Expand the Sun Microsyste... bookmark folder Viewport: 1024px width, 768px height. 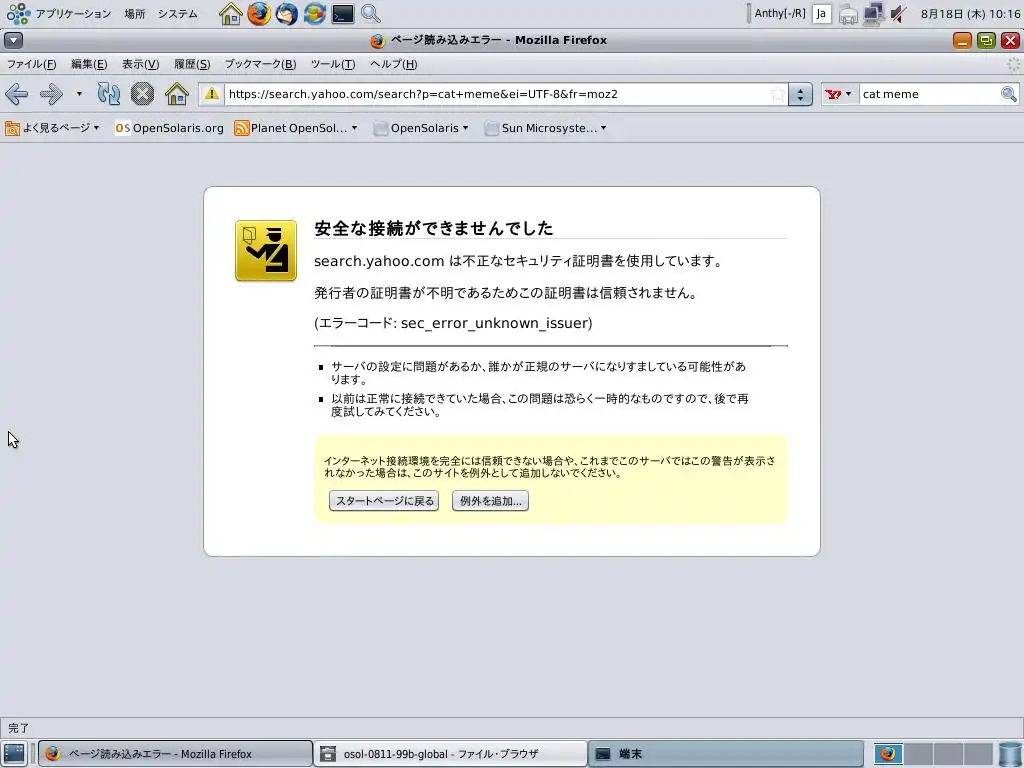547,128
